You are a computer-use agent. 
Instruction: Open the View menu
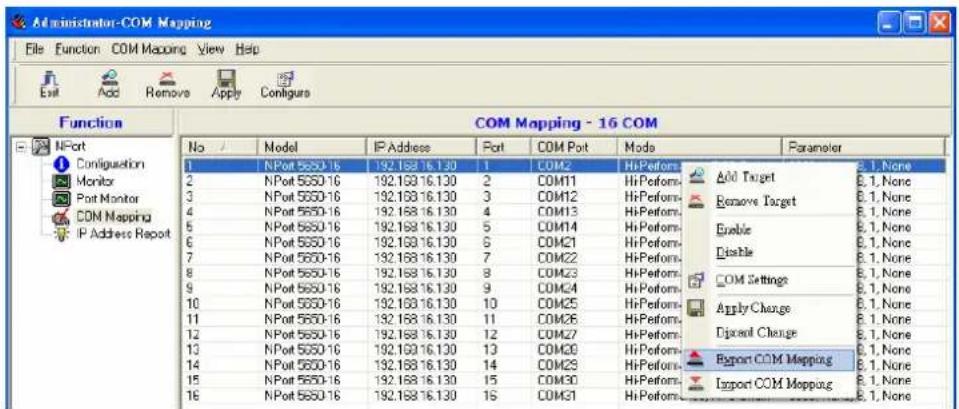pyautogui.click(x=210, y=48)
